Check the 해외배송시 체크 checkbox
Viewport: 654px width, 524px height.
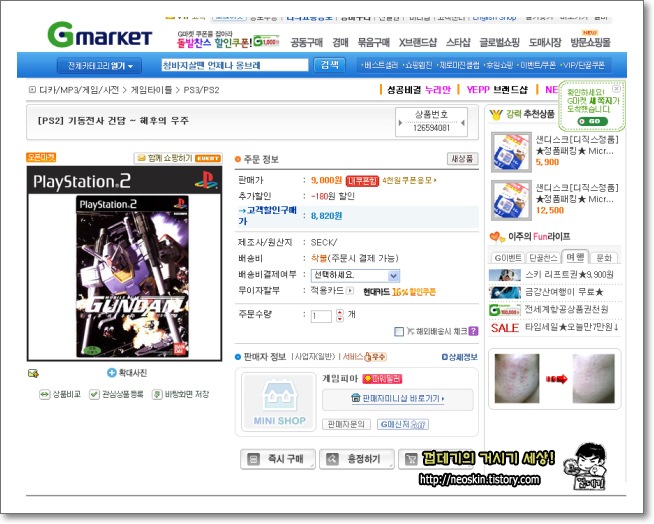click(x=399, y=332)
